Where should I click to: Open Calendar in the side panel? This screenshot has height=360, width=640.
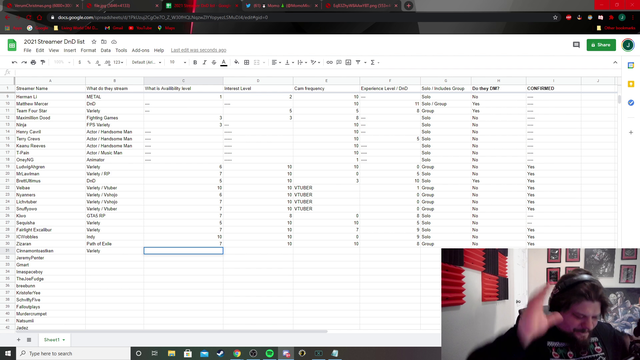(x=631, y=65)
